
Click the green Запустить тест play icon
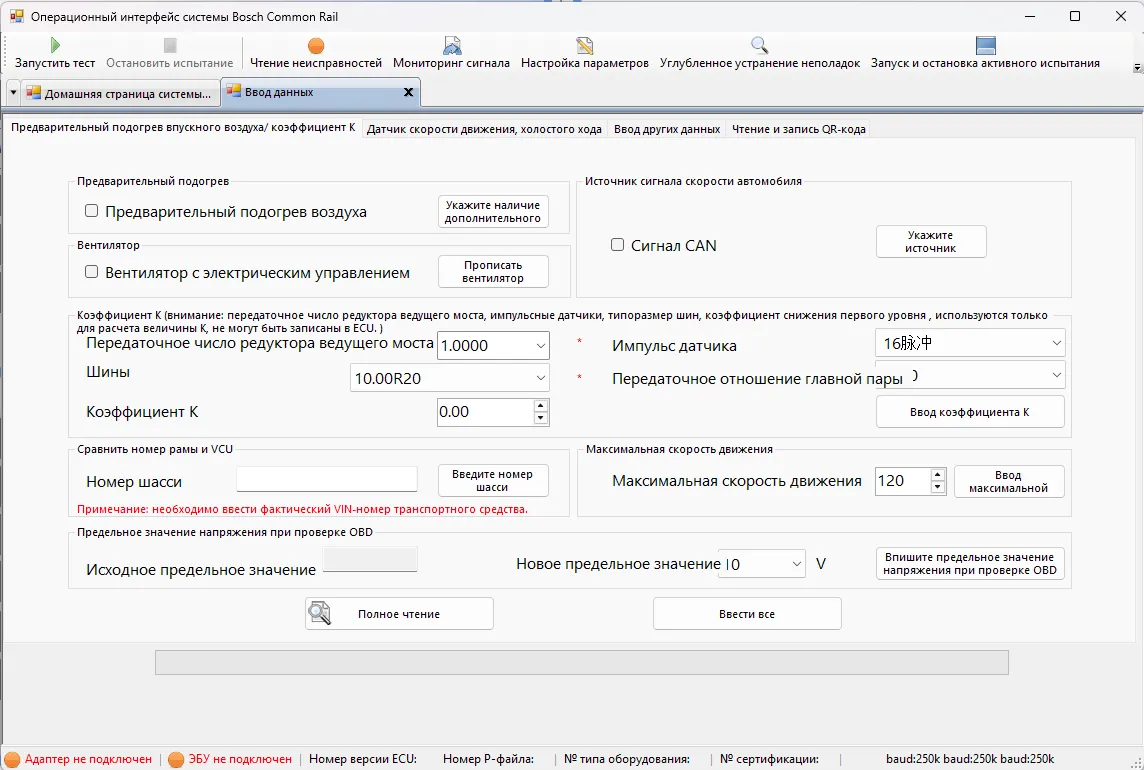(55, 46)
